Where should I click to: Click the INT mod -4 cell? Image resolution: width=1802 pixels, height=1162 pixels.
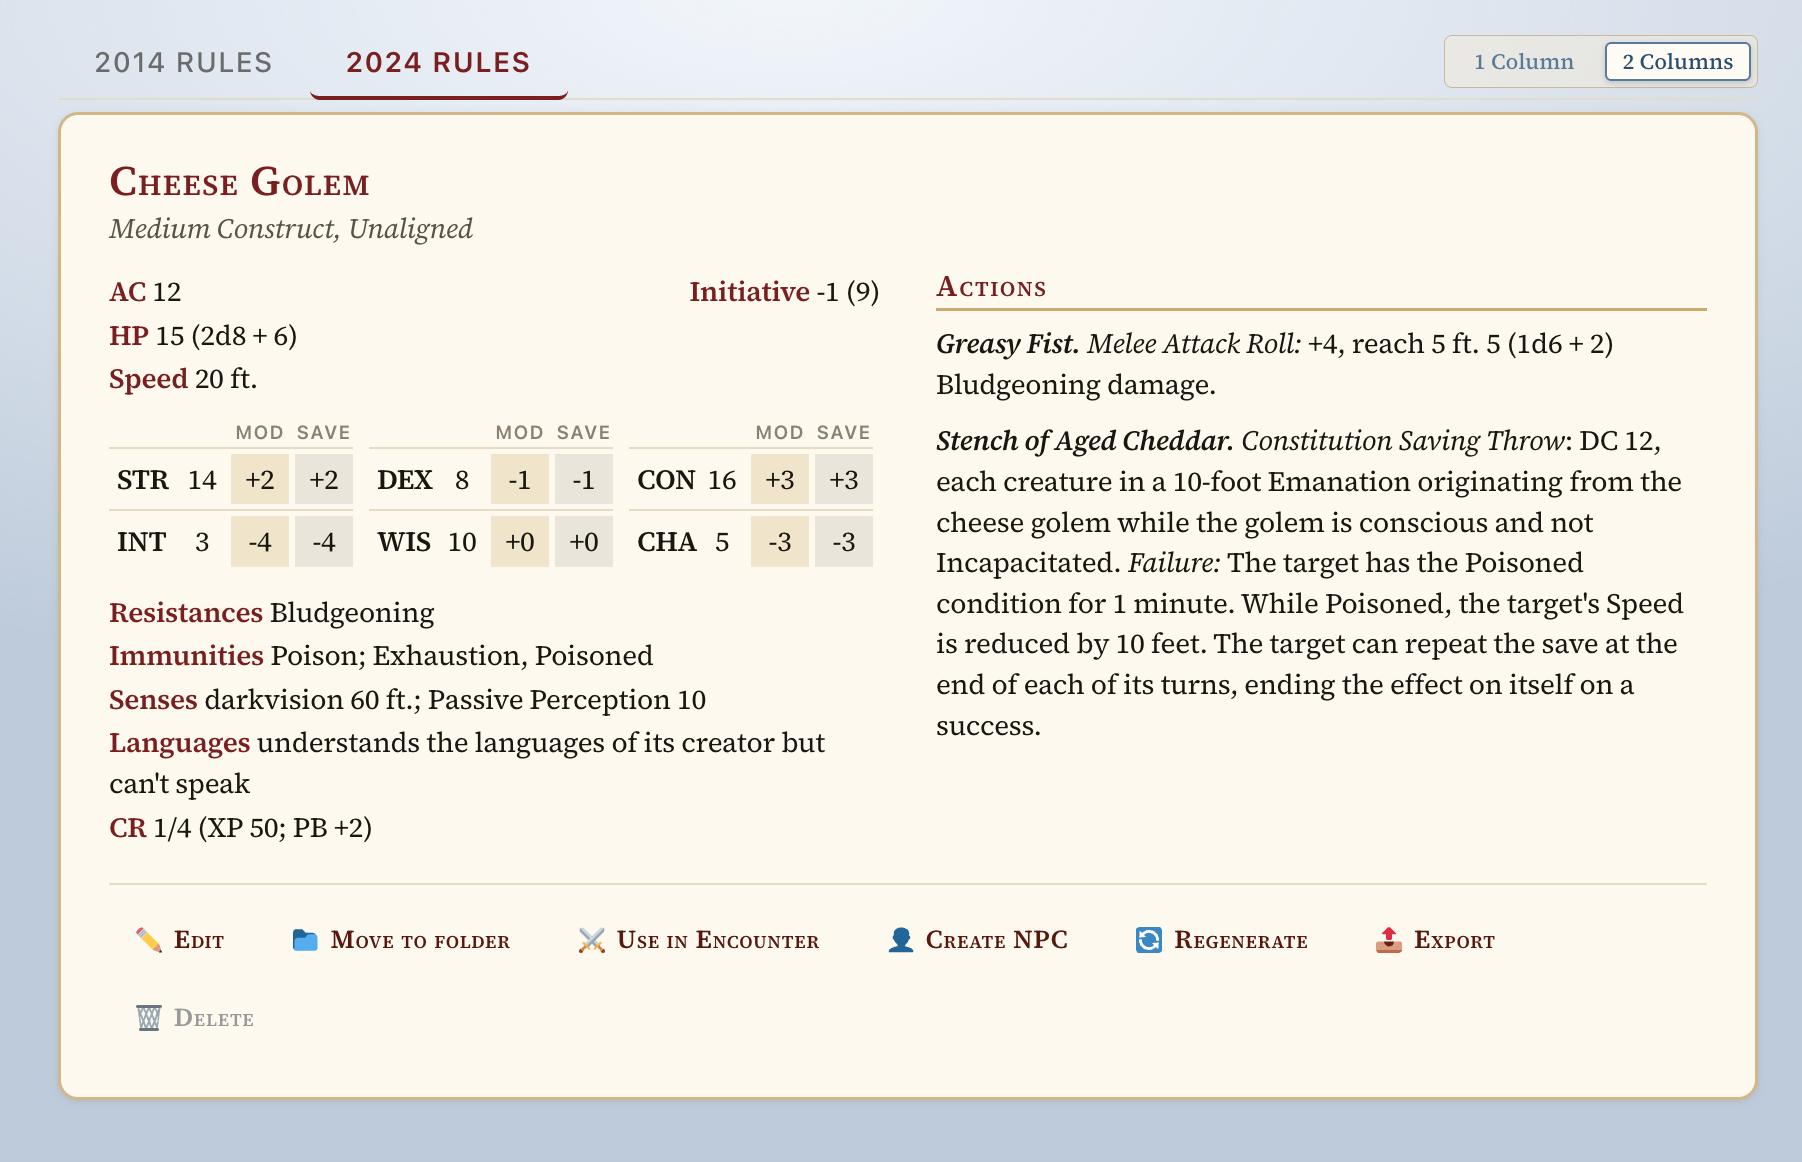(260, 542)
